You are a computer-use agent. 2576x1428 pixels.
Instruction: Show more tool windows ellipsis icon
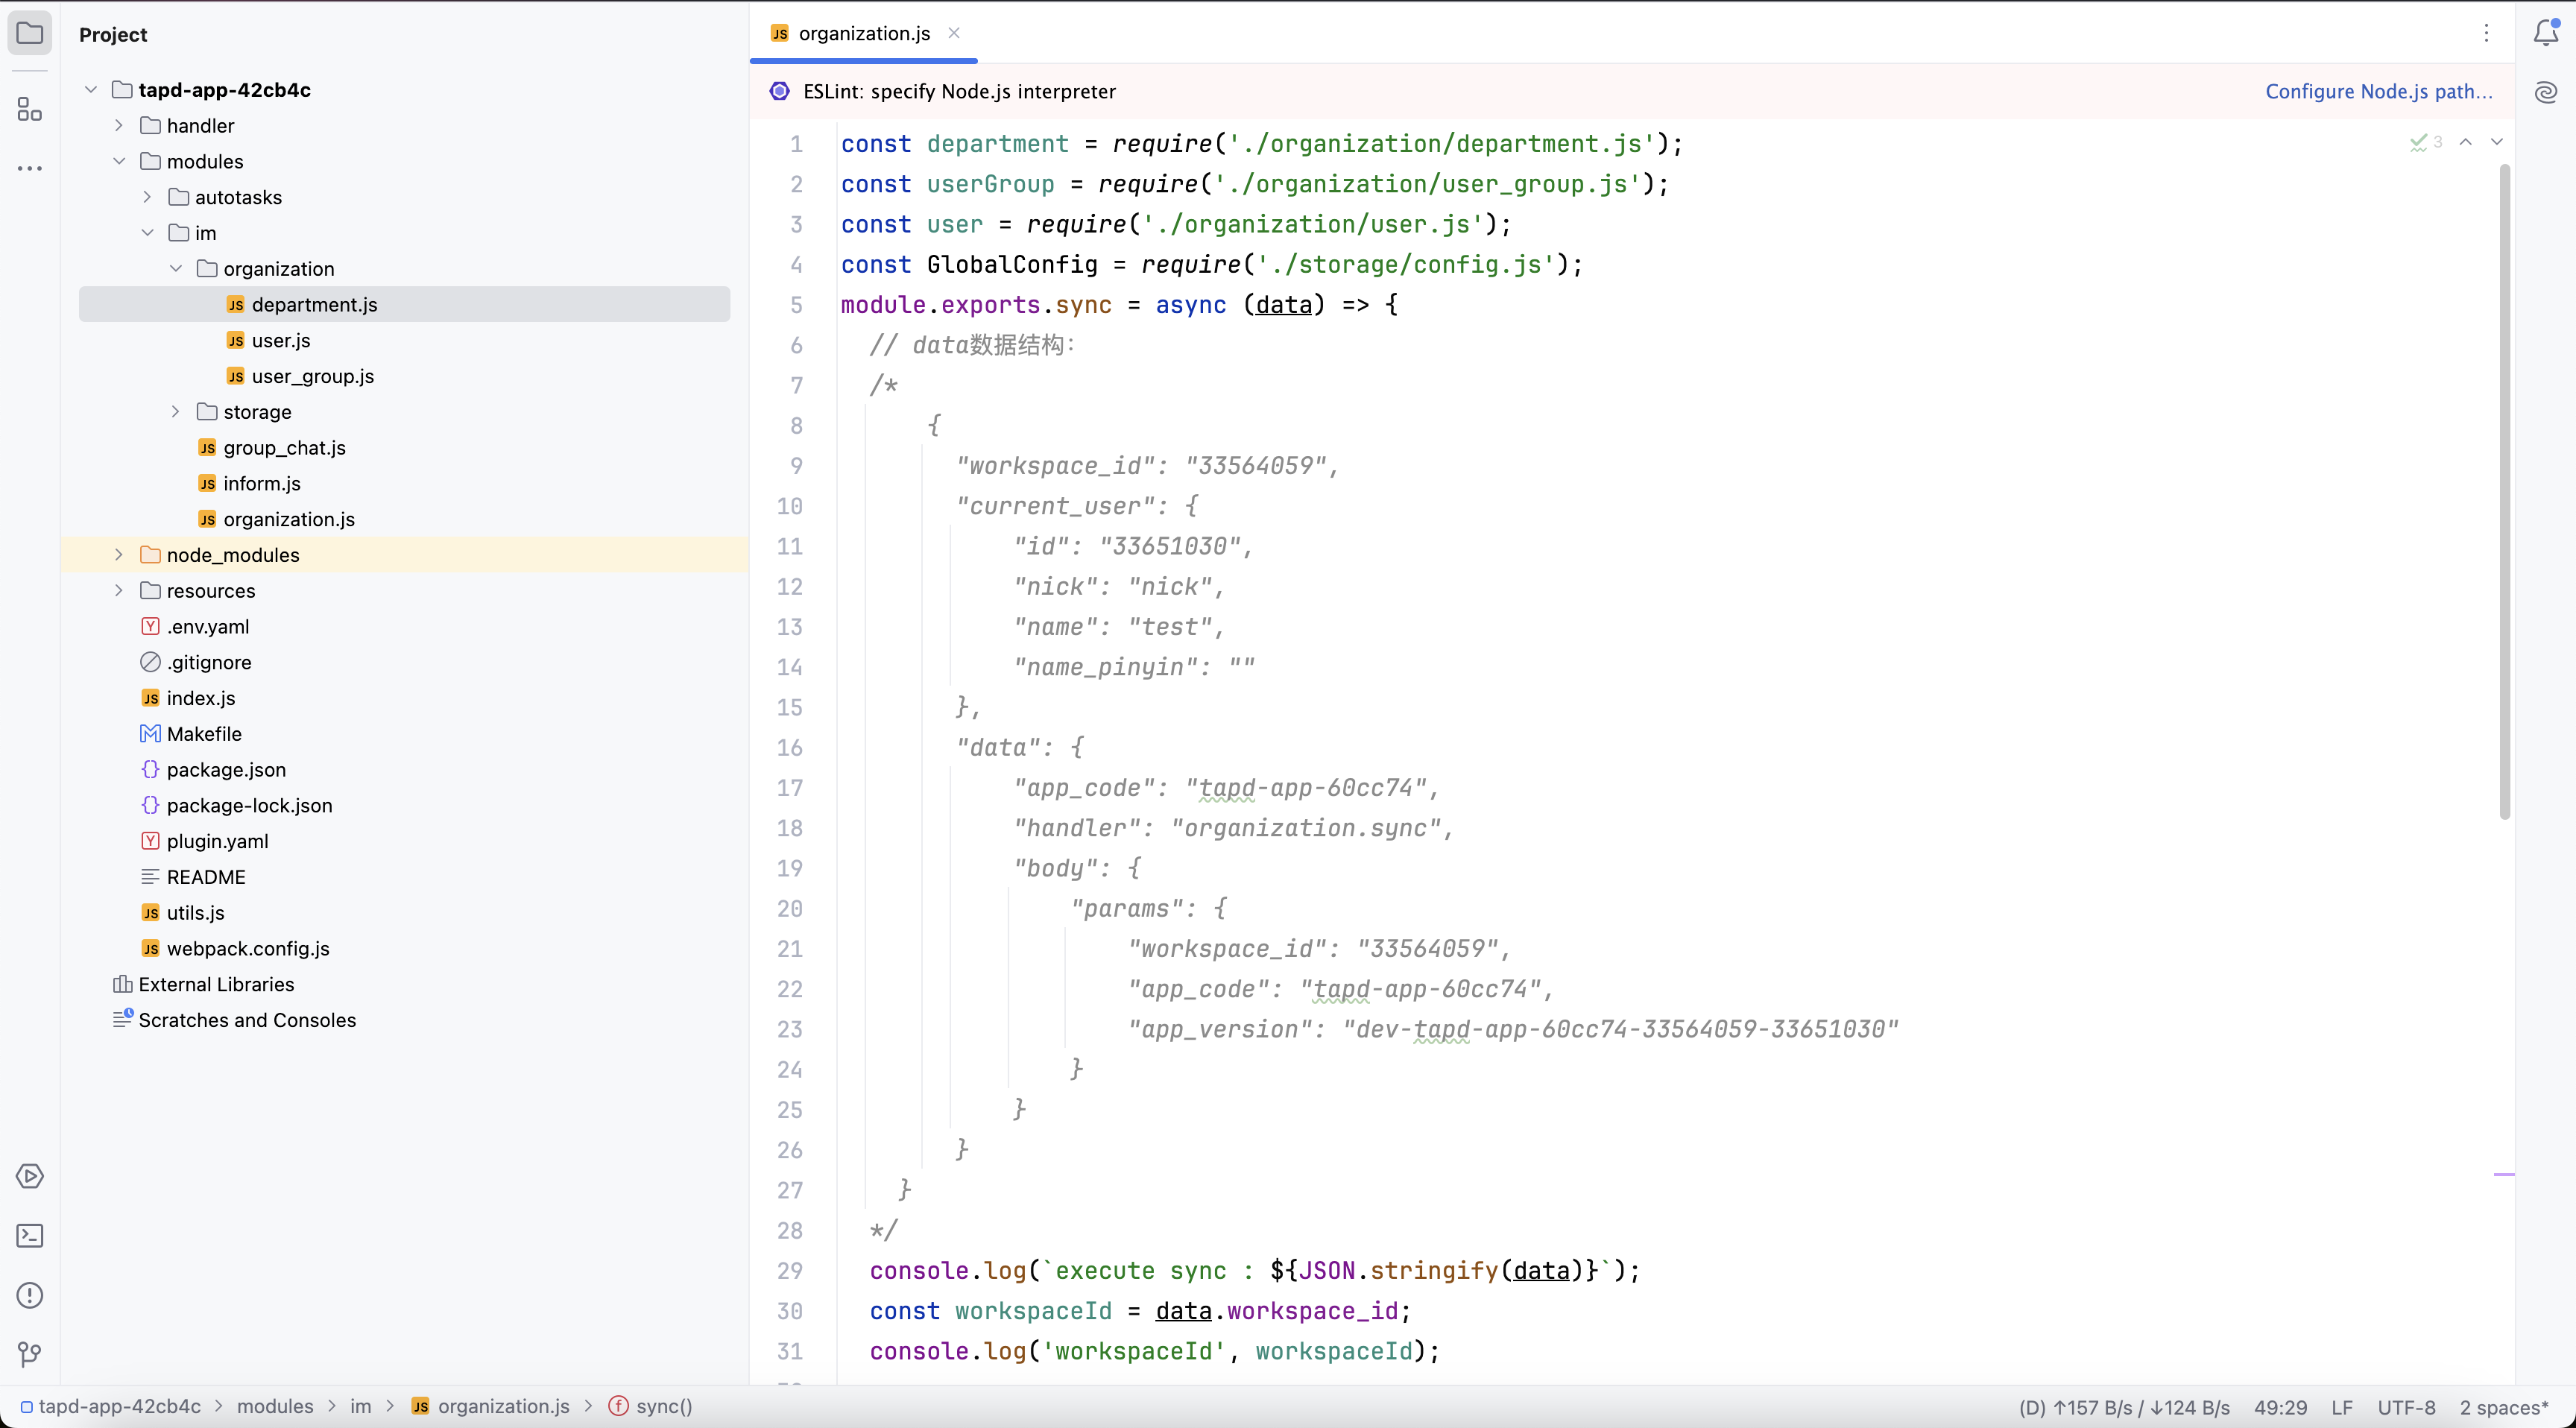(30, 168)
